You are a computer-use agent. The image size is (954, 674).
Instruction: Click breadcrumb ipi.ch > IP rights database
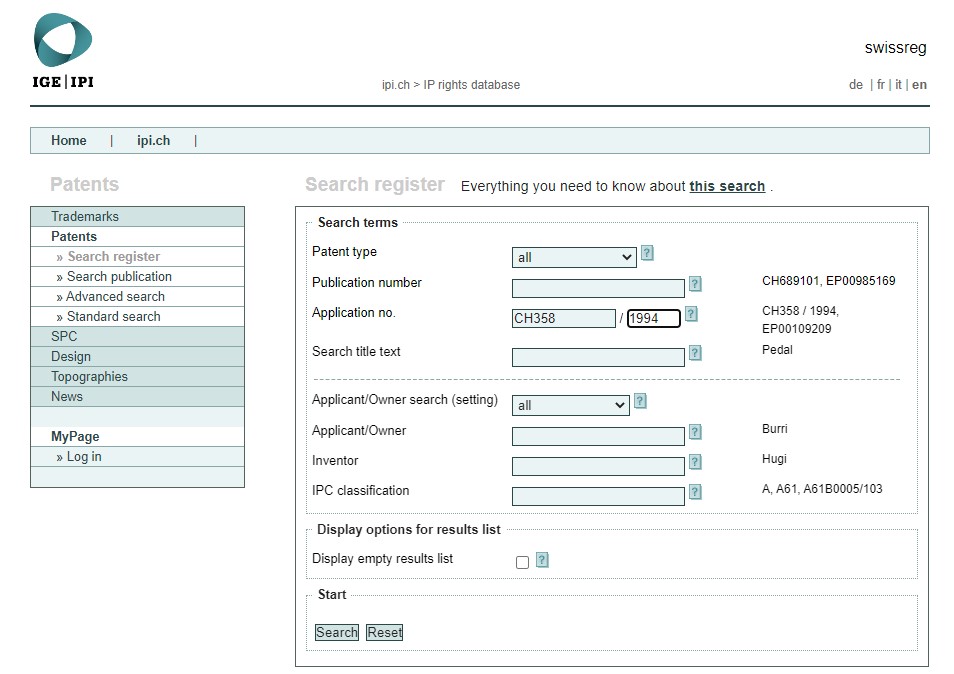point(451,85)
